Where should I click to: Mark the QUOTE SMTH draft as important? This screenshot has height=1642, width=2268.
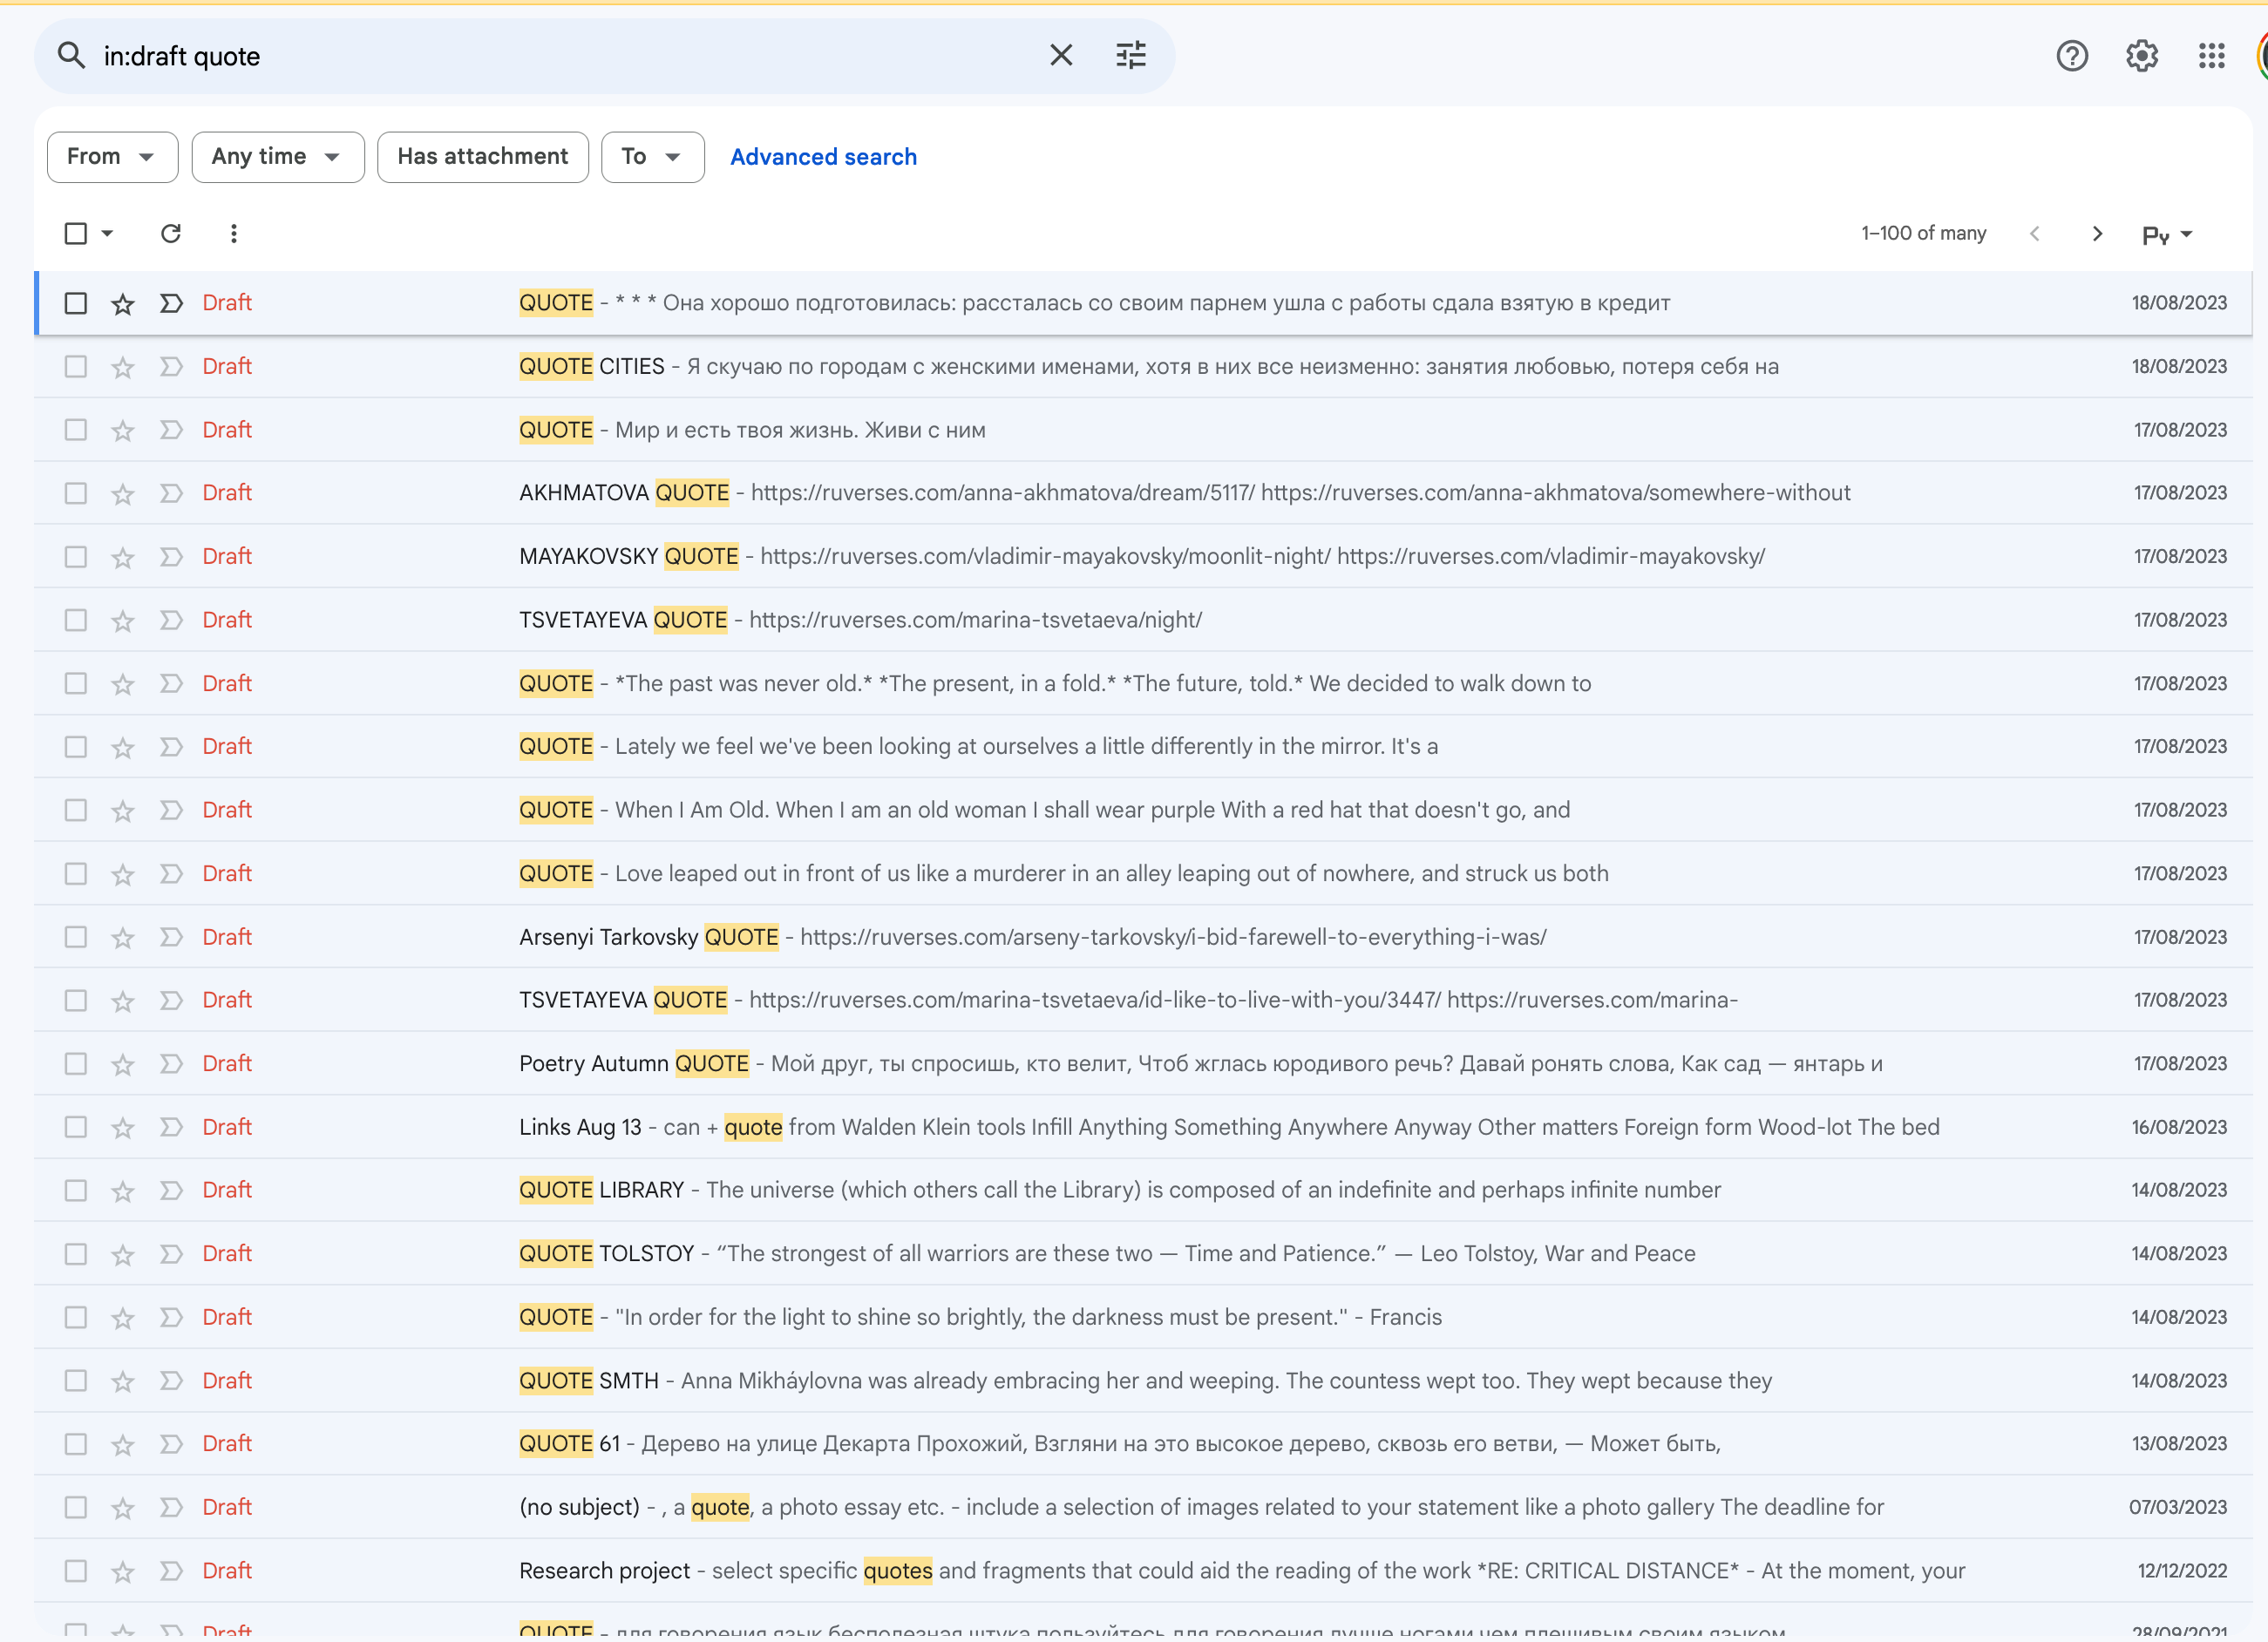[171, 1380]
